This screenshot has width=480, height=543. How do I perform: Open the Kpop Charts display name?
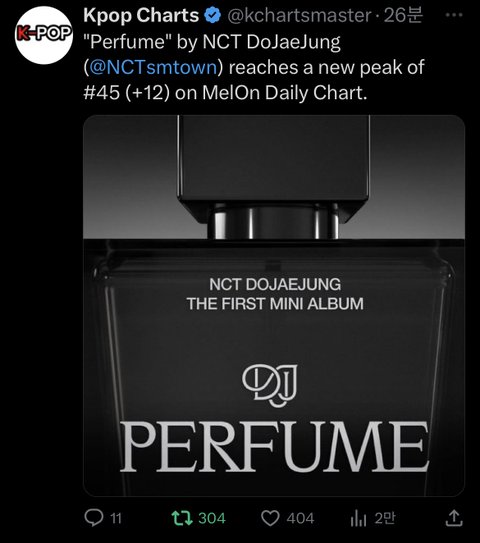[141, 16]
